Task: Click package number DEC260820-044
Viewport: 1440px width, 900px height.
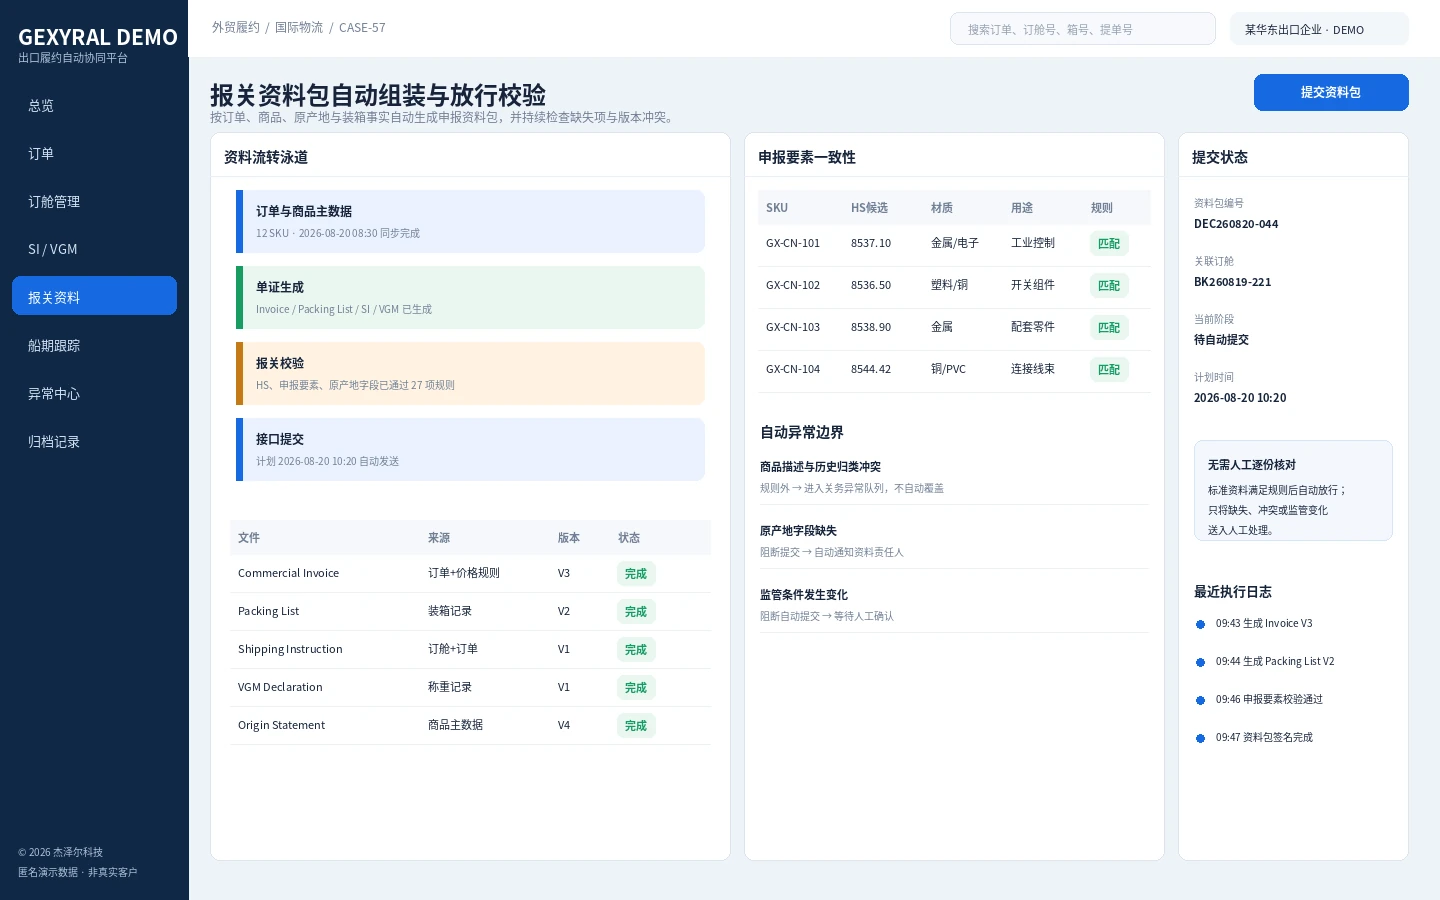Action: click(1236, 224)
